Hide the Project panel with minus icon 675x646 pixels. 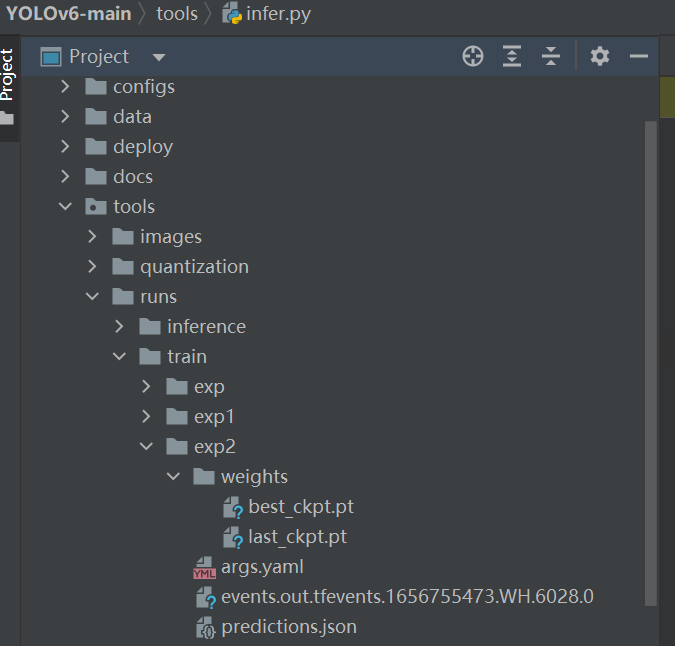[x=639, y=56]
